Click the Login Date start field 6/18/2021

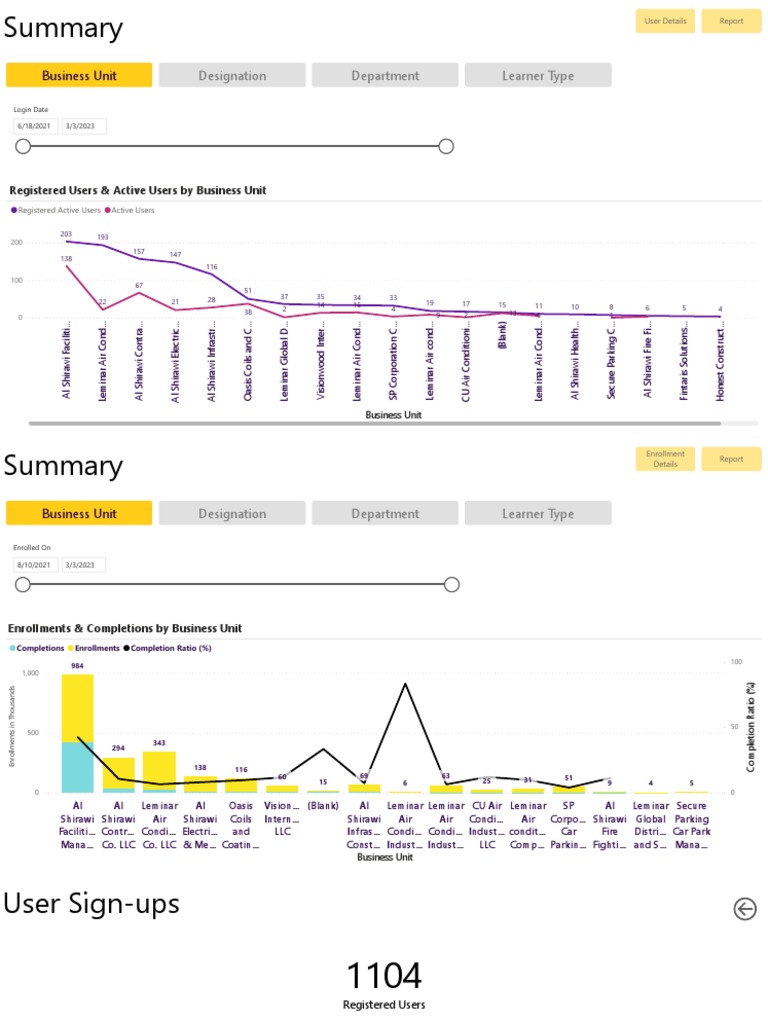click(35, 126)
